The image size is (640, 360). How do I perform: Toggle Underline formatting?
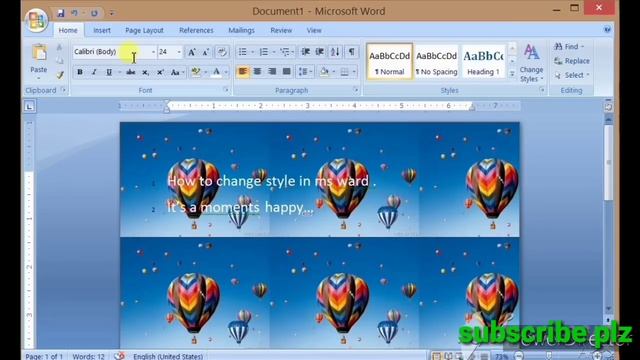click(x=109, y=72)
